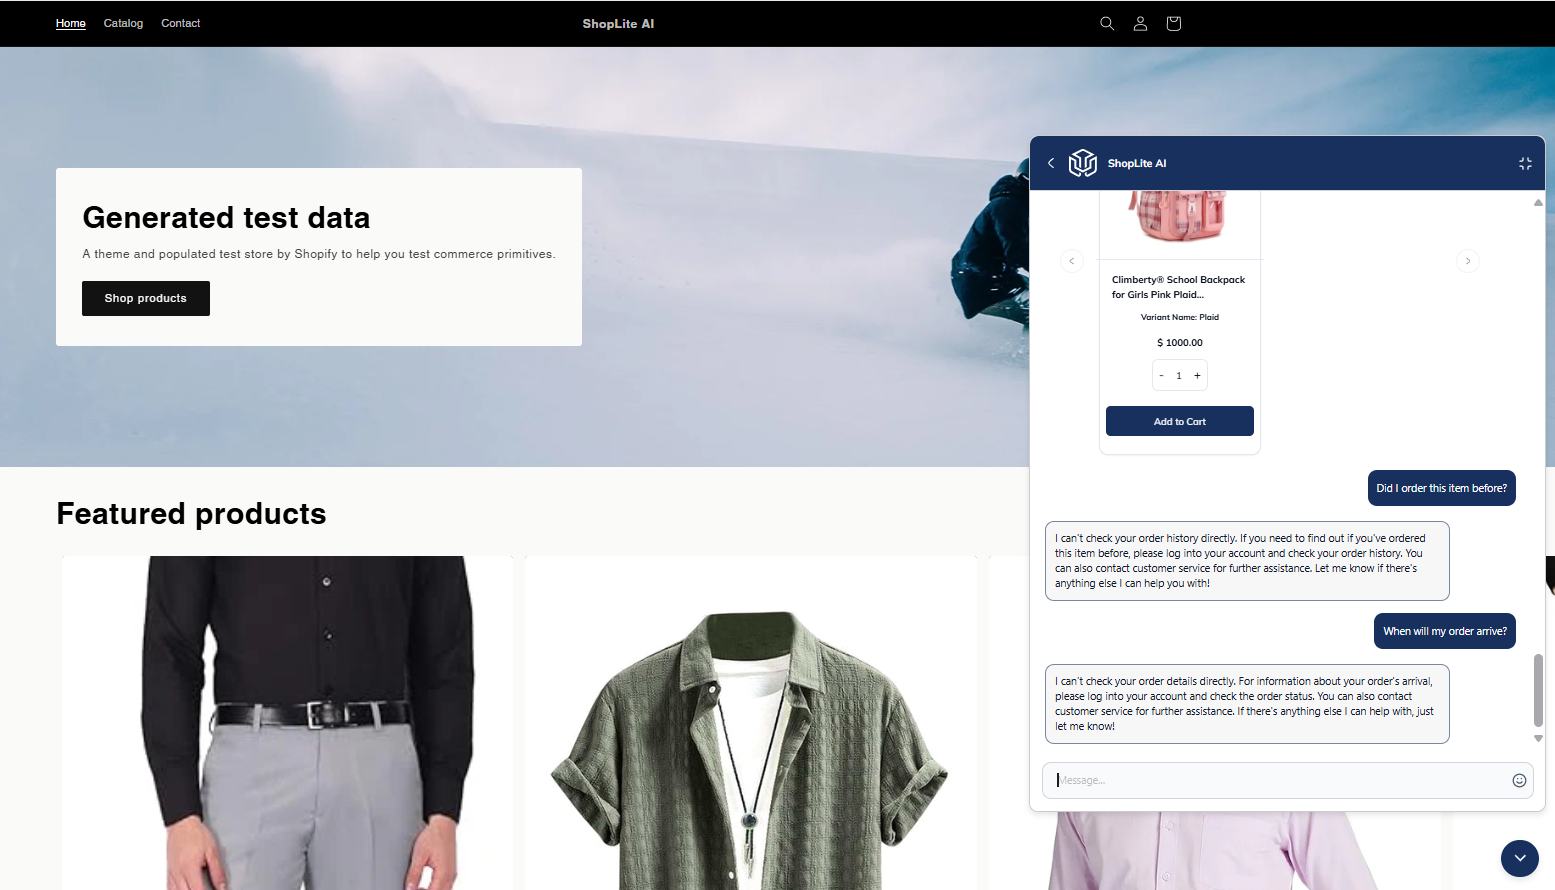Open the search icon in header
The width and height of the screenshot is (1555, 890).
point(1107,23)
